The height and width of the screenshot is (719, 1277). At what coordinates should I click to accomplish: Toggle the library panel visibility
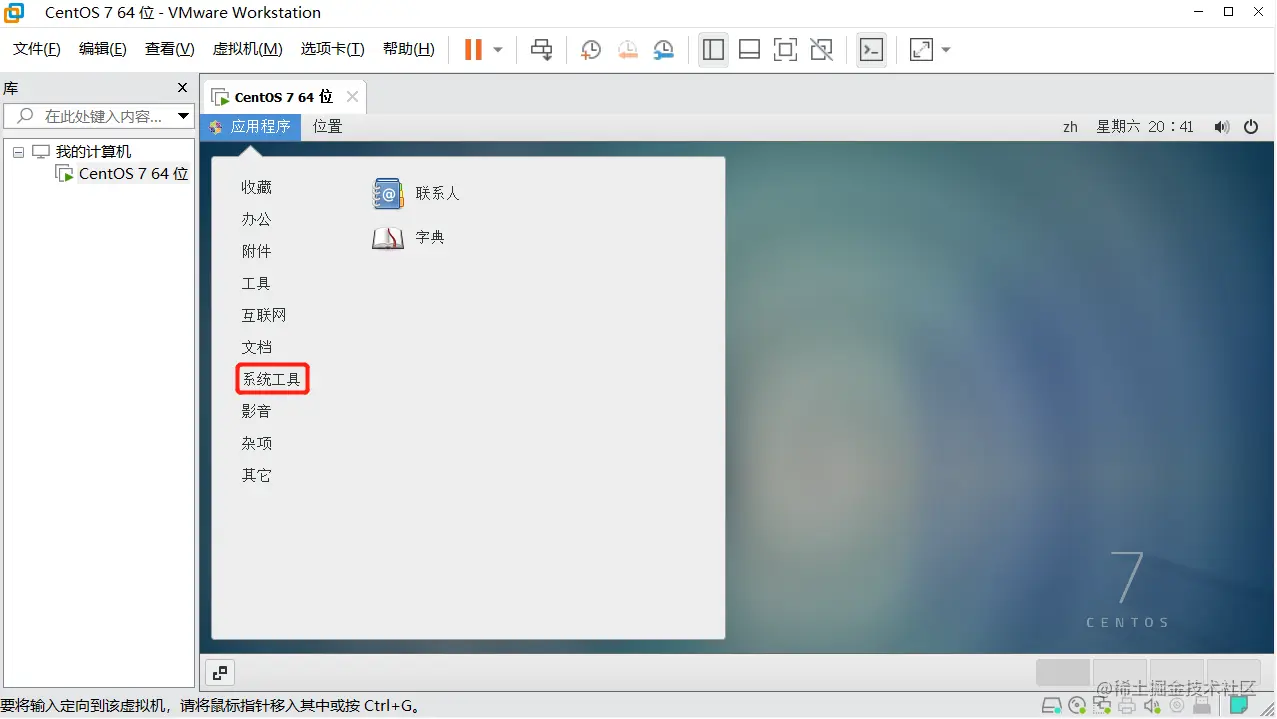point(713,49)
